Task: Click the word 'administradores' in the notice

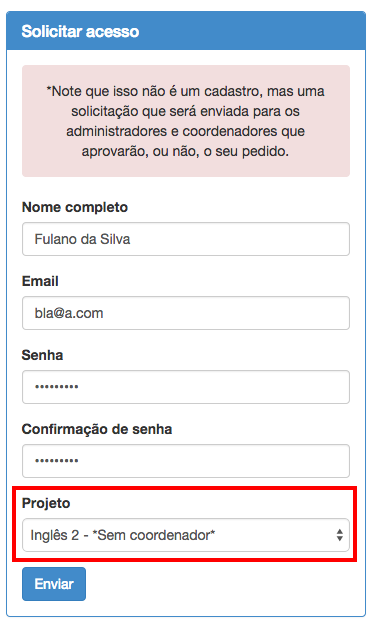Action: 116,131
